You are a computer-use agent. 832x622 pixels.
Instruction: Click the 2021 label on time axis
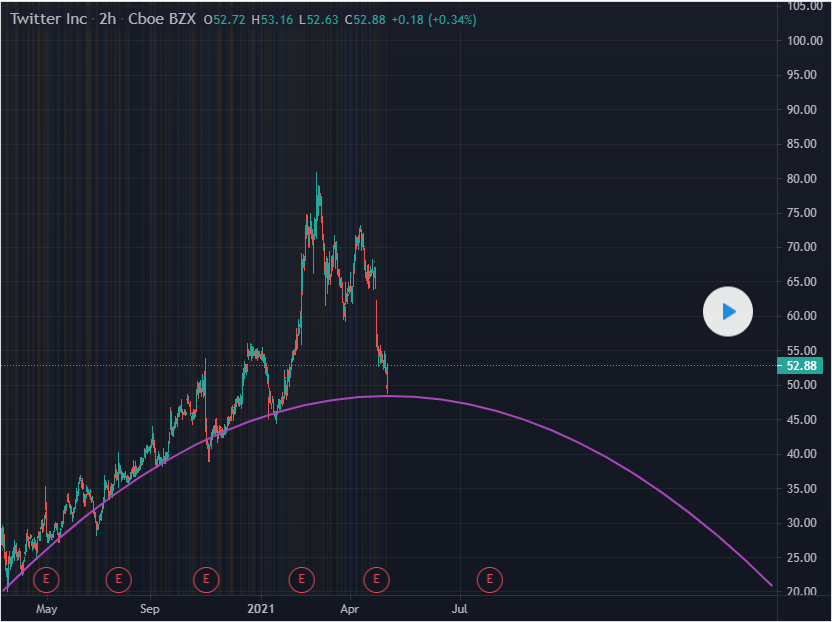point(261,607)
